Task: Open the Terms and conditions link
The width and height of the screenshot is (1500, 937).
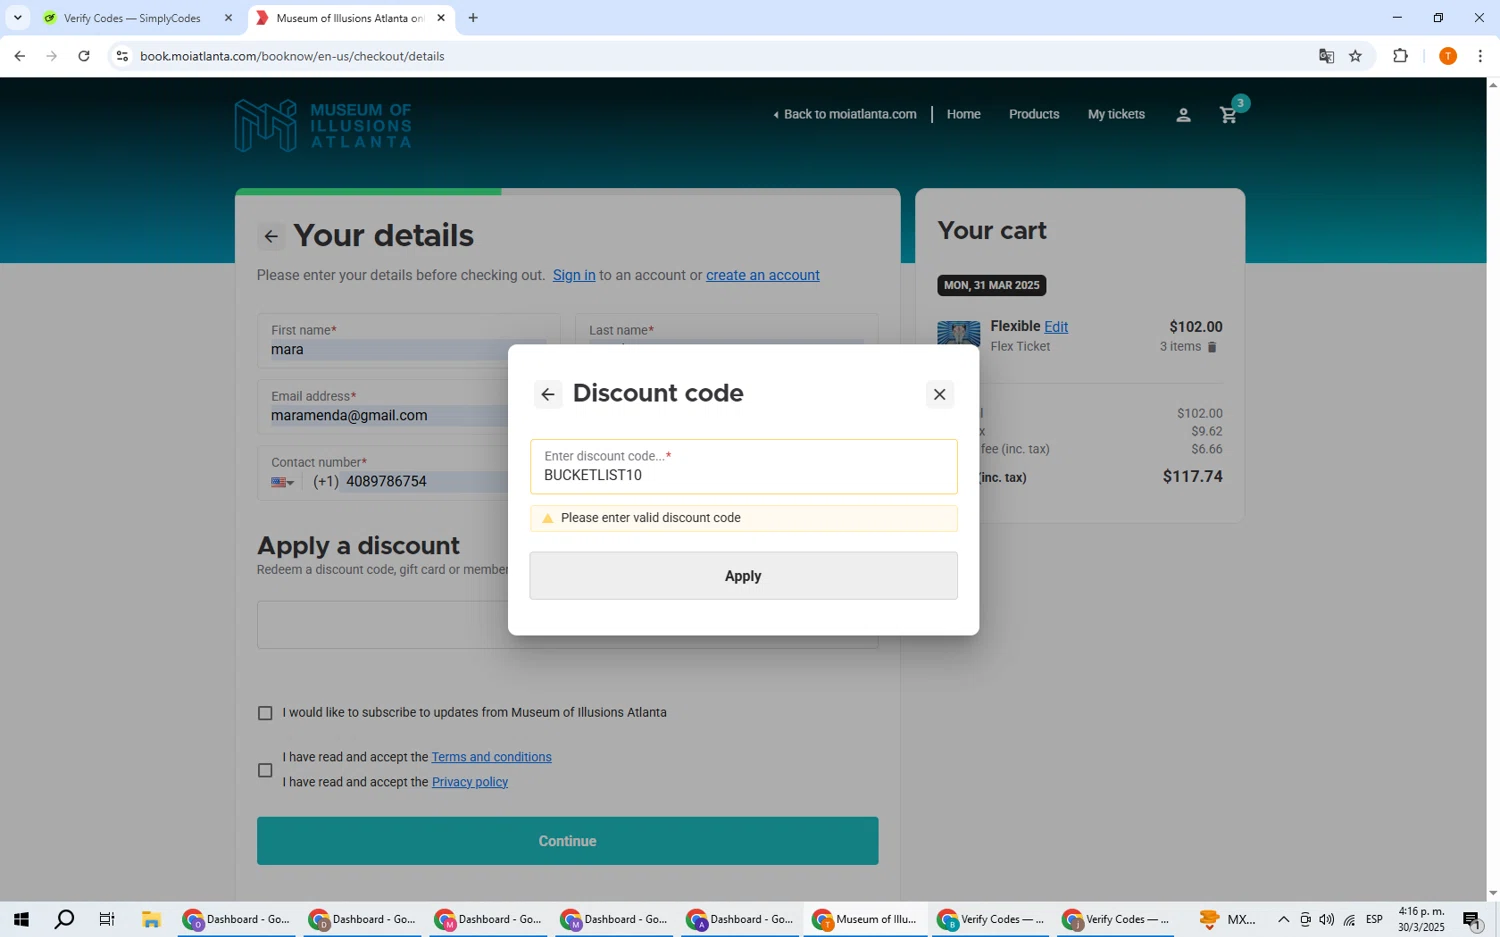Action: pyautogui.click(x=491, y=757)
